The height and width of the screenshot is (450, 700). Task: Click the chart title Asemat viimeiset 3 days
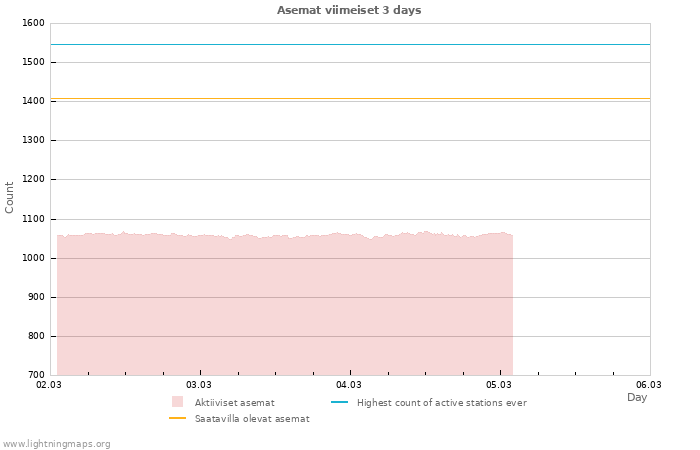point(349,10)
